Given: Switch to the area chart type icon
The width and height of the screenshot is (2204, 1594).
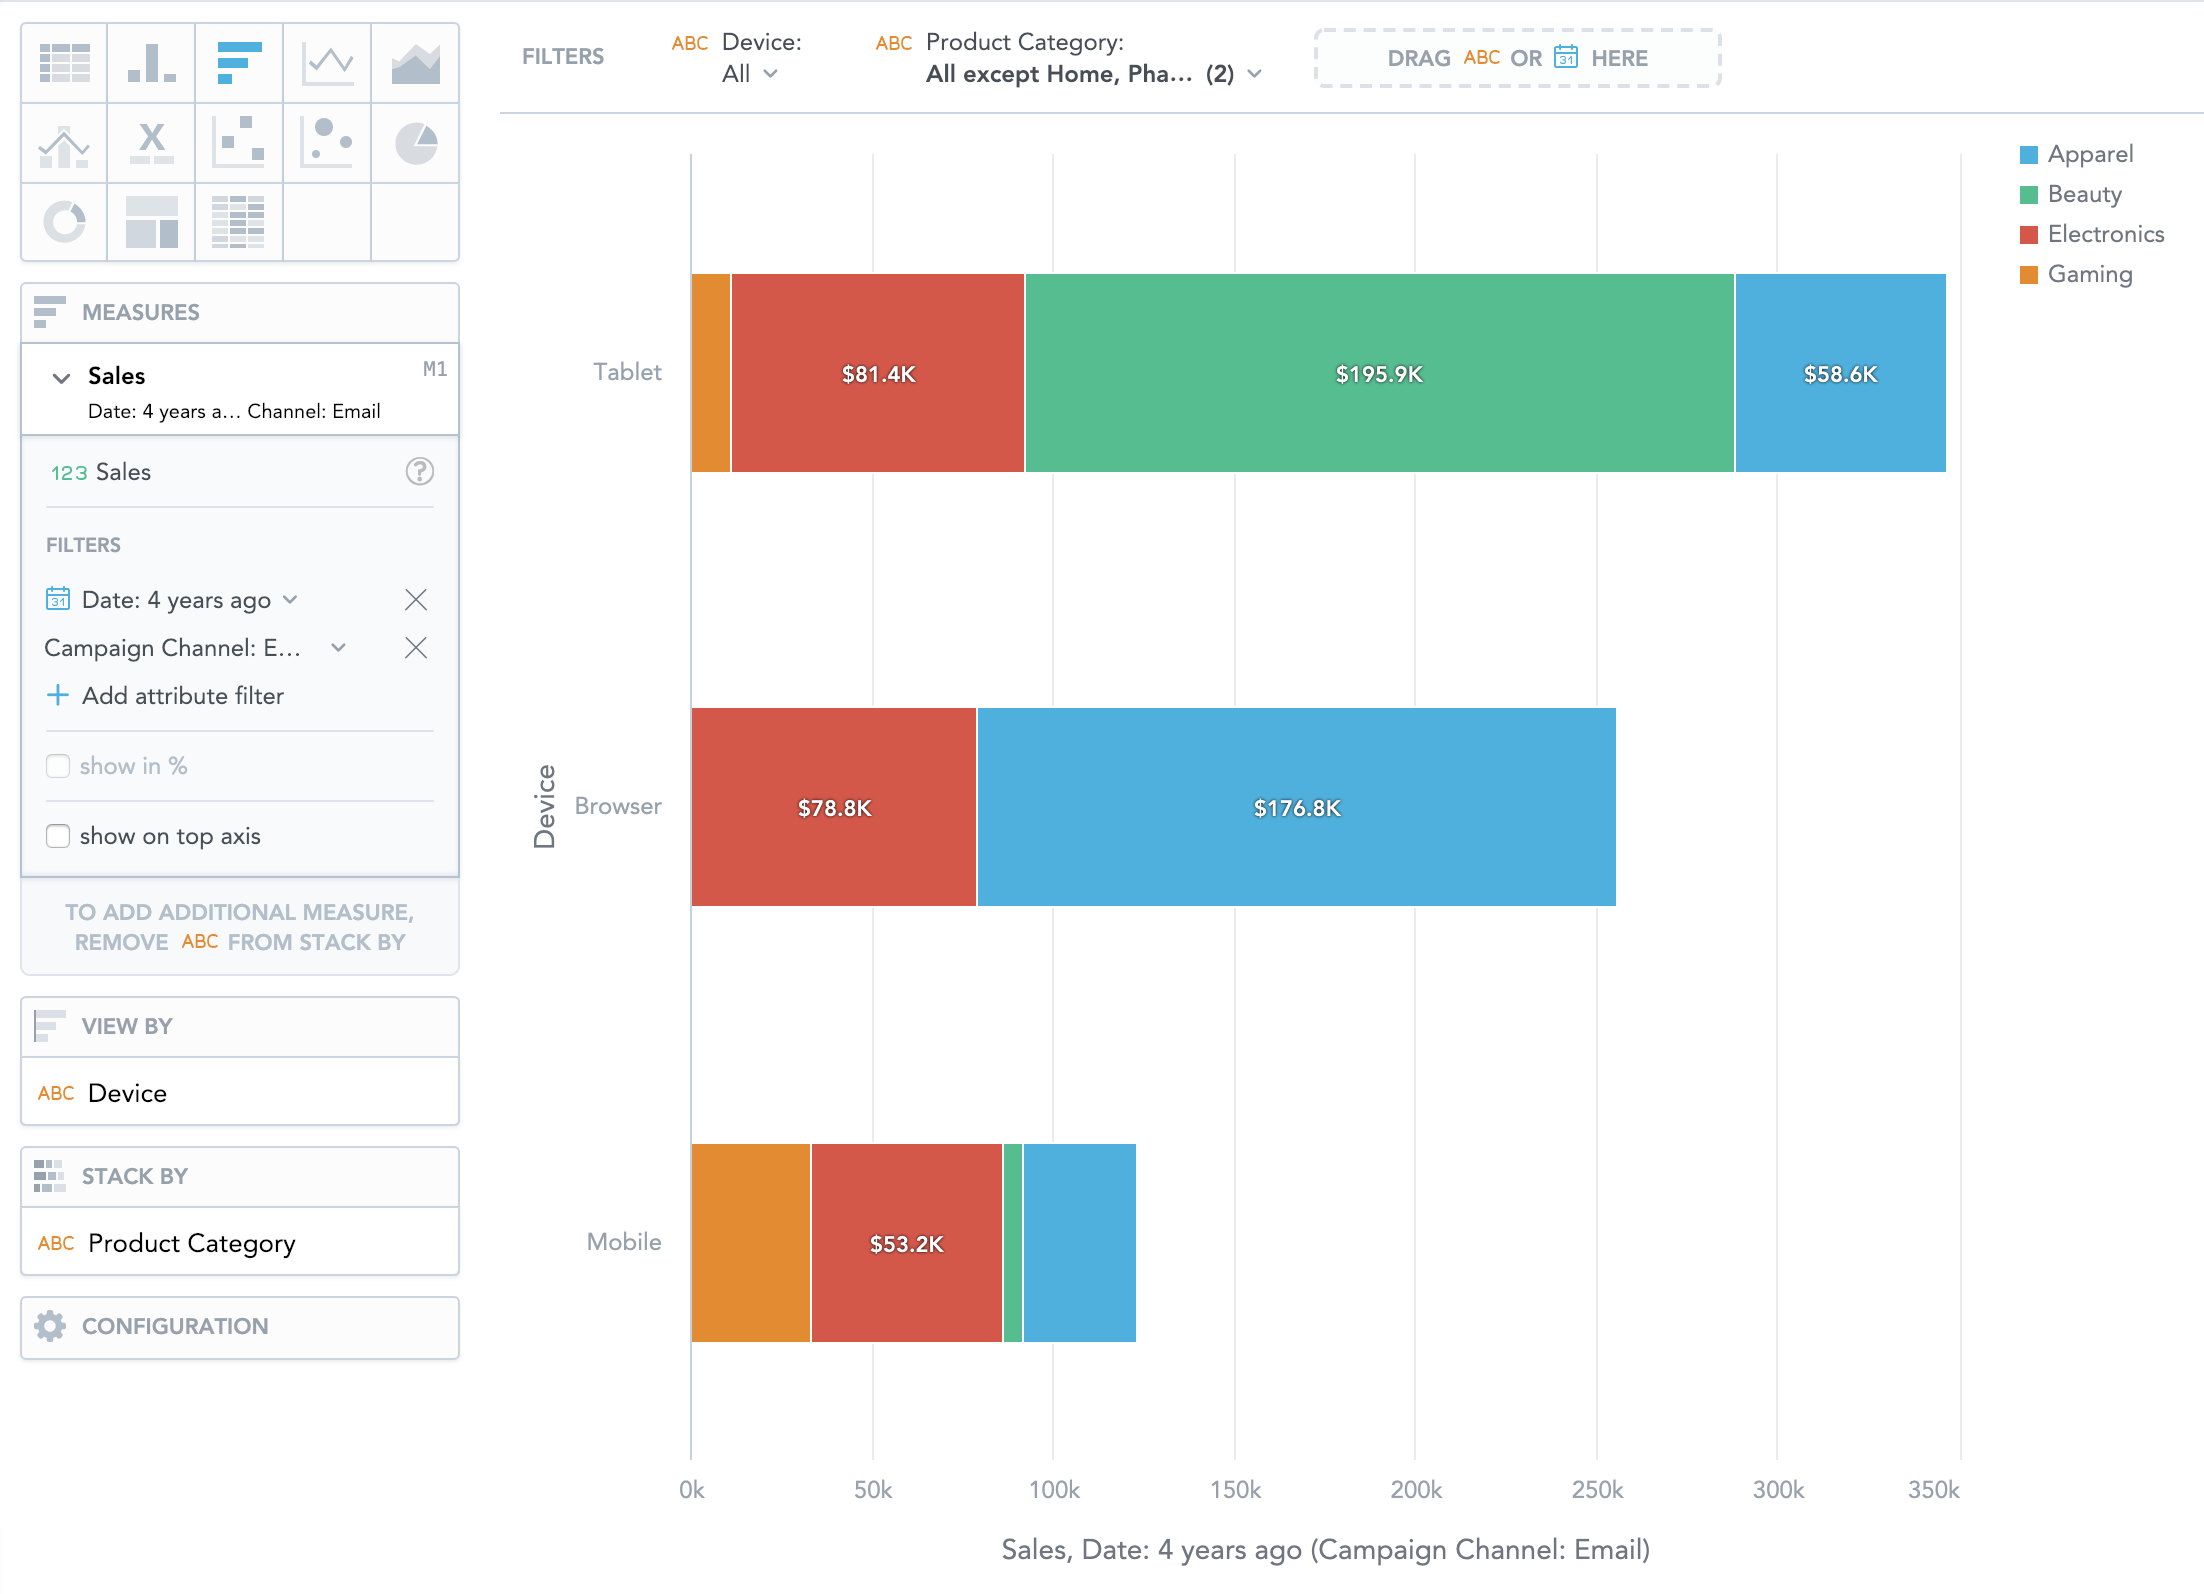Looking at the screenshot, I should 415,63.
